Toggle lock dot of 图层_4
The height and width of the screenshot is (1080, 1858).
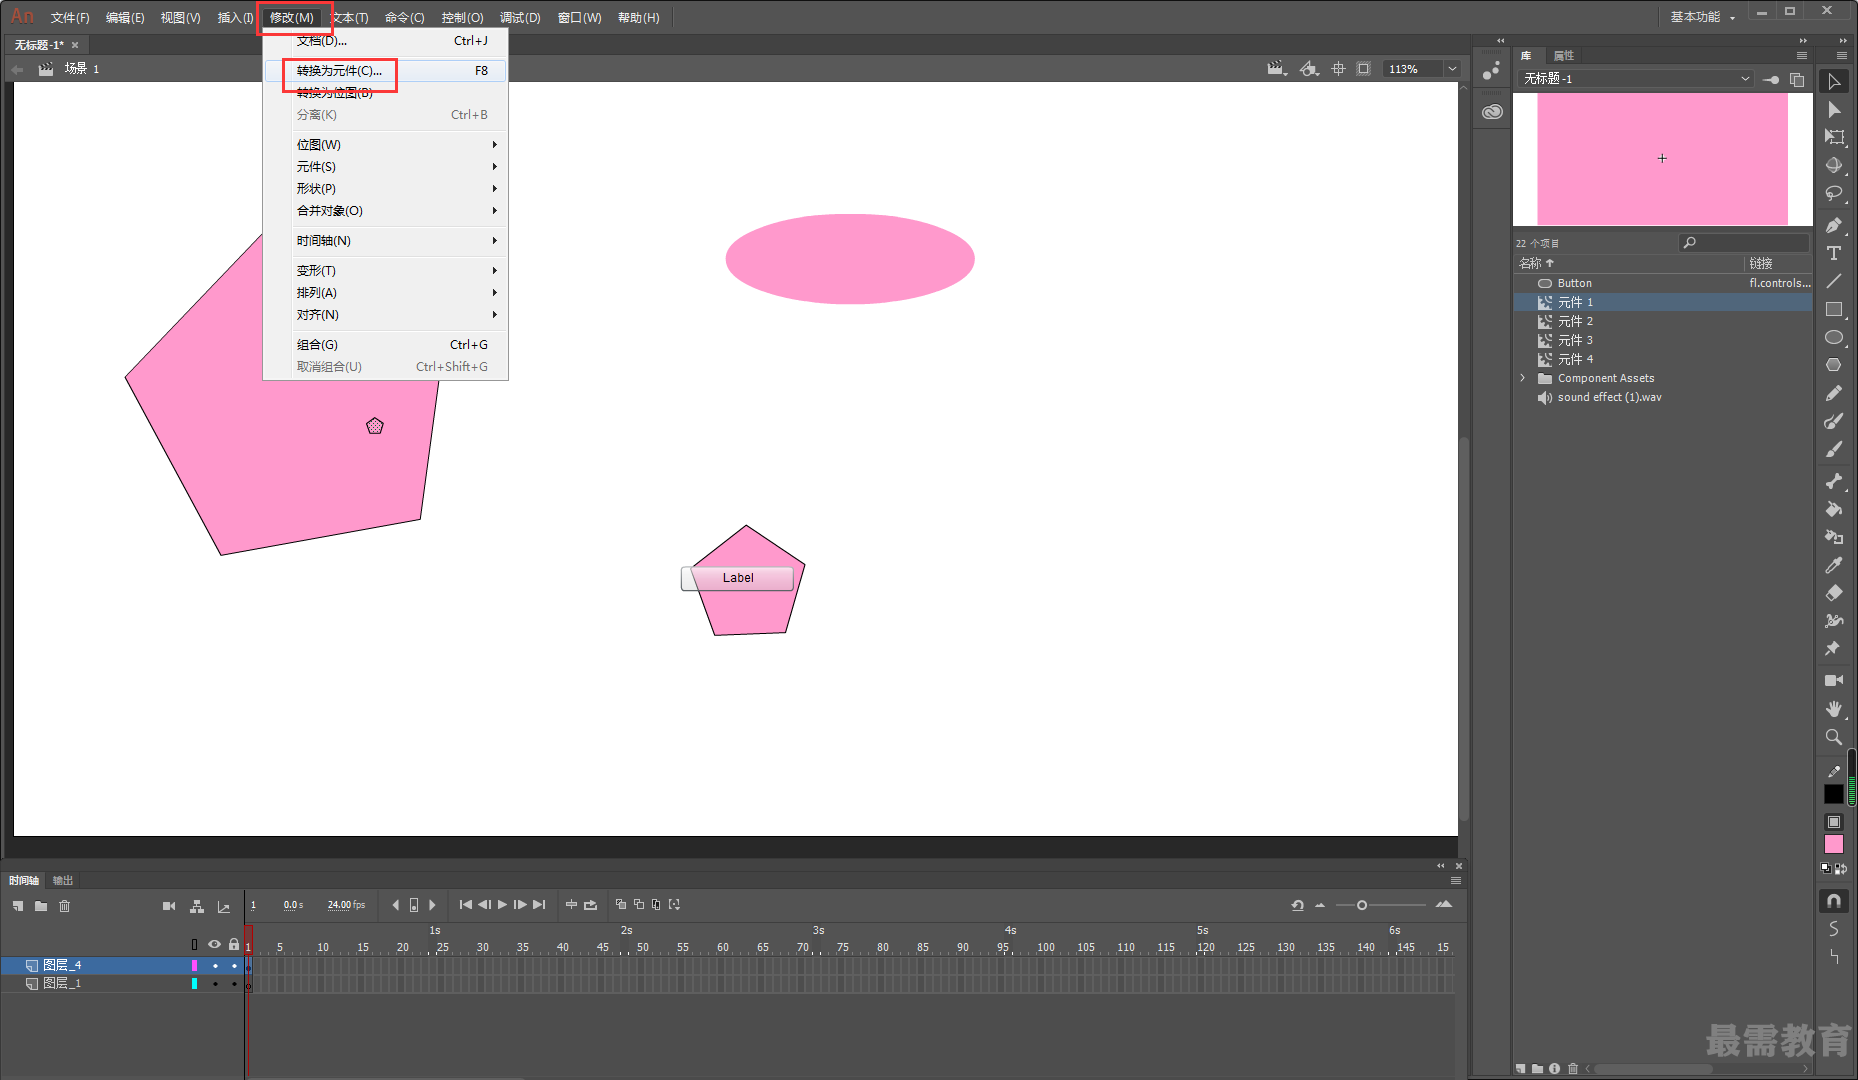click(234, 966)
